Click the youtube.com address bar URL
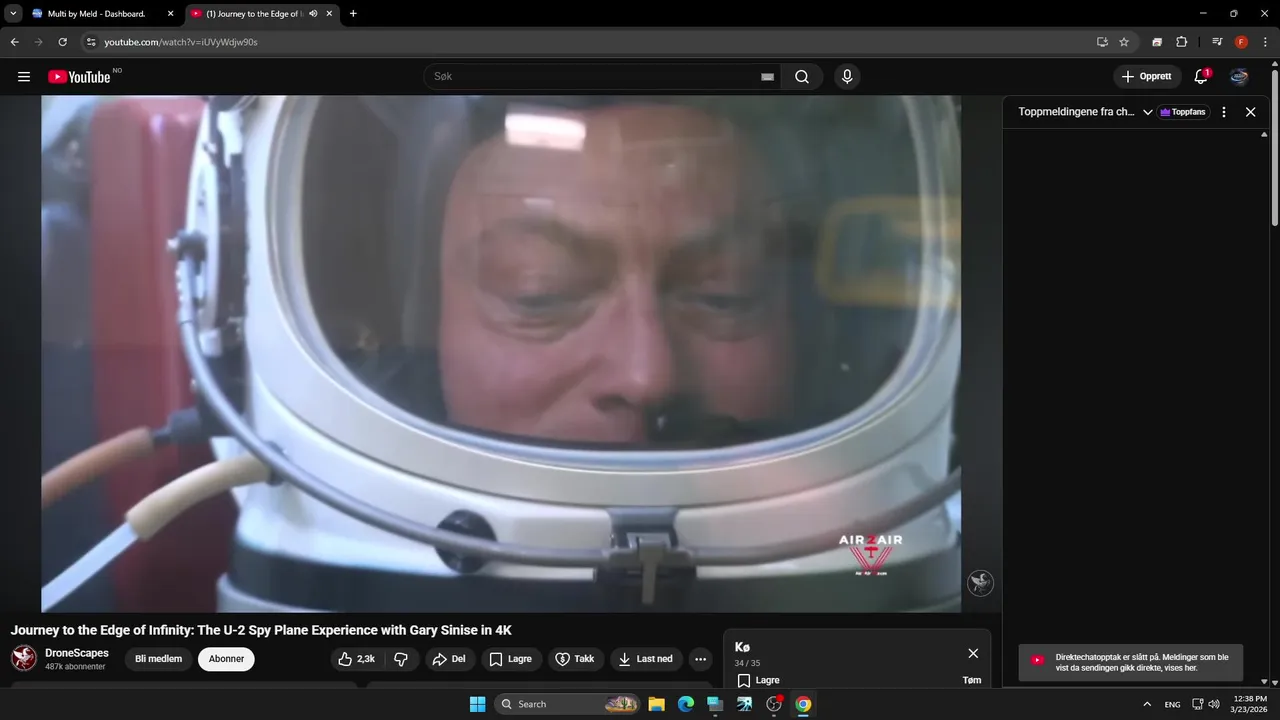Viewport: 1280px width, 720px height. coord(181,42)
